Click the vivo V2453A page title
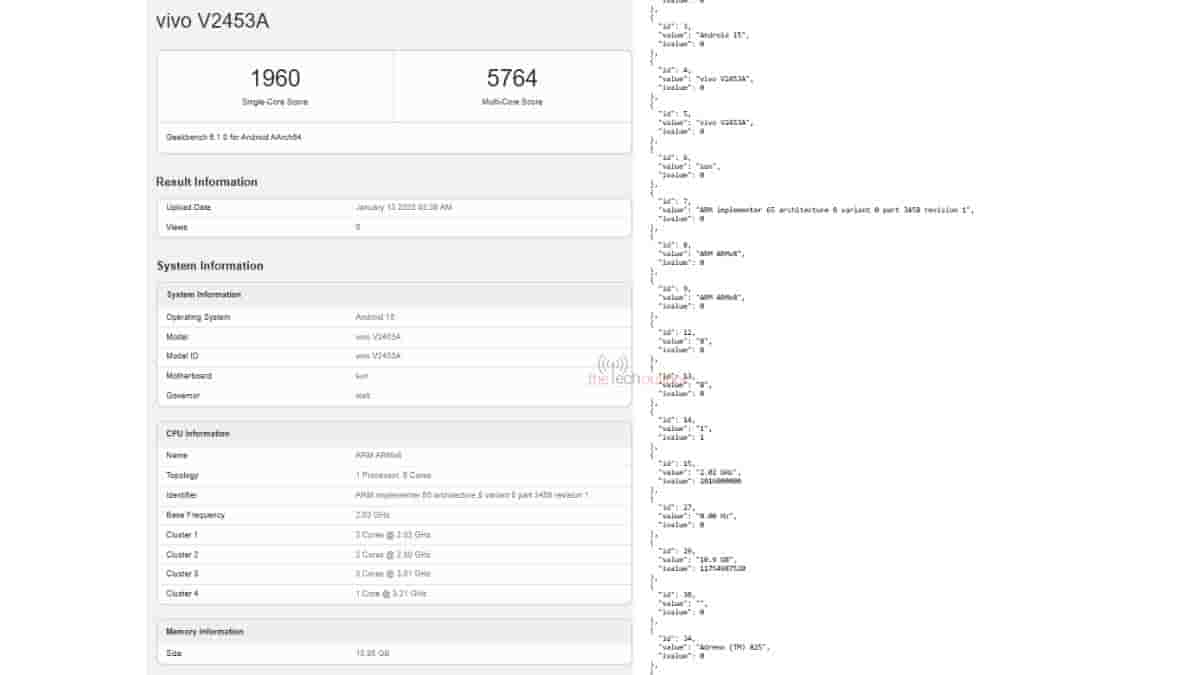This screenshot has height=675, width=1200. tap(213, 21)
